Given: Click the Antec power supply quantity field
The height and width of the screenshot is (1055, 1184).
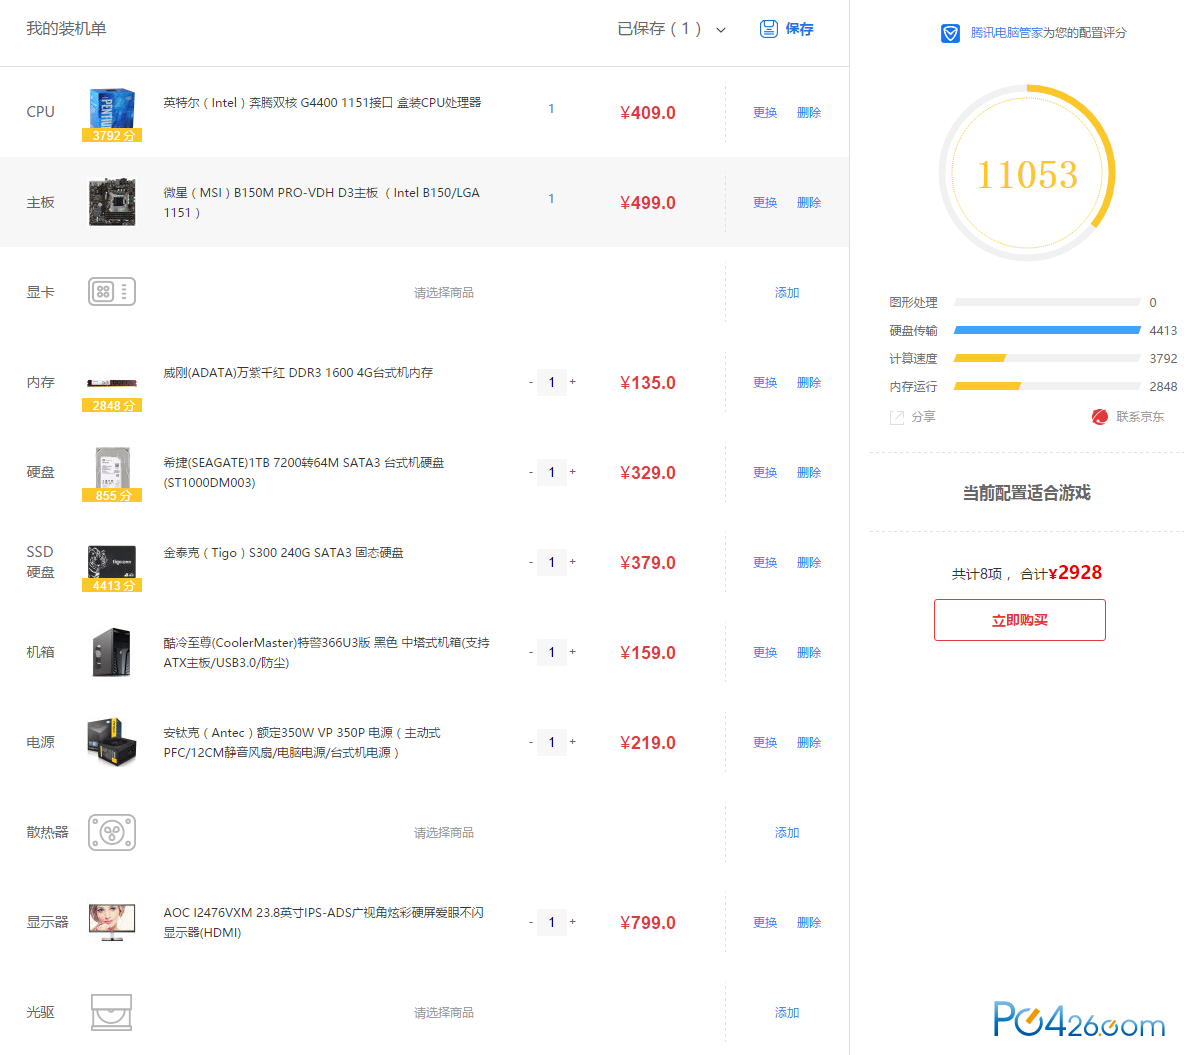Looking at the screenshot, I should [x=551, y=742].
